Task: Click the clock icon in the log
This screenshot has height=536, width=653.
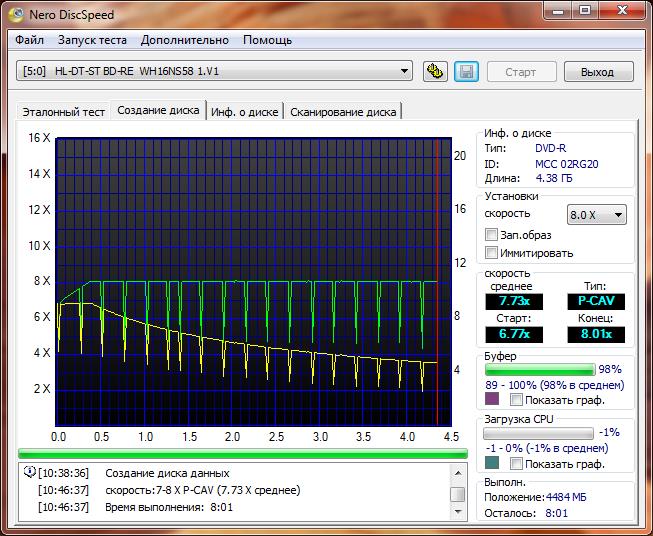Action: [x=28, y=473]
